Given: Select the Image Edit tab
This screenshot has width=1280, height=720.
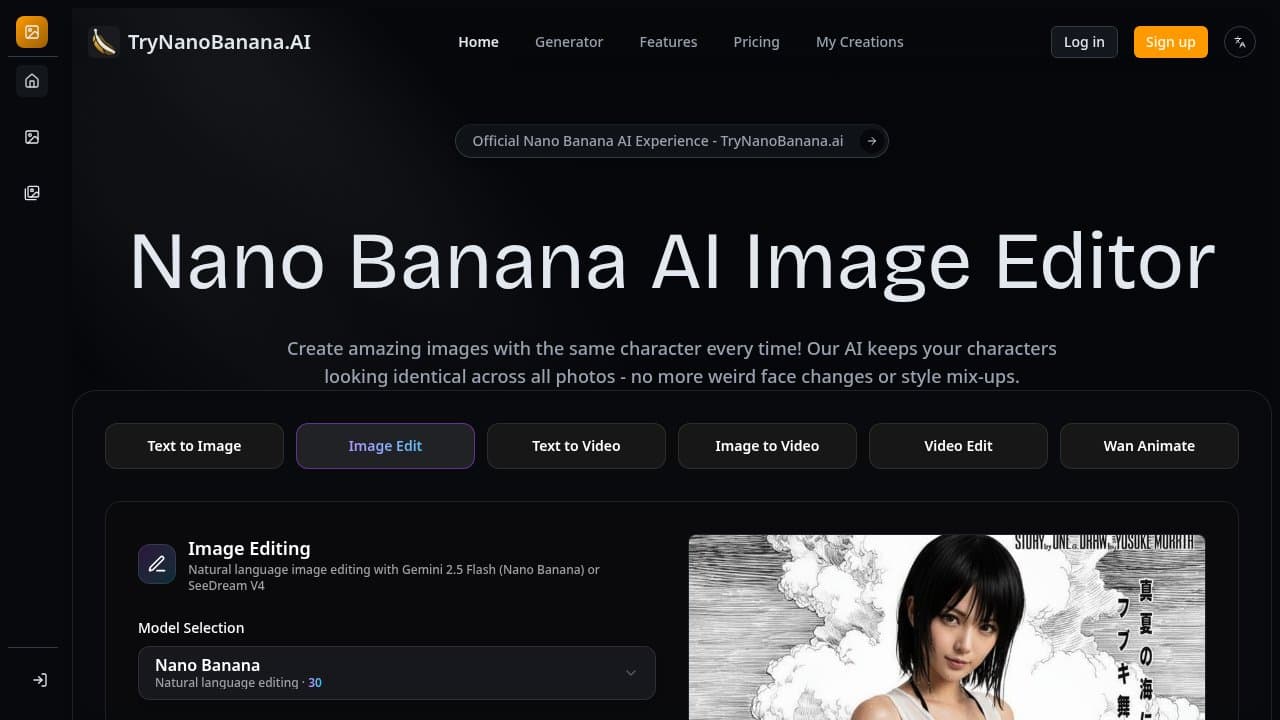Looking at the screenshot, I should tap(385, 446).
